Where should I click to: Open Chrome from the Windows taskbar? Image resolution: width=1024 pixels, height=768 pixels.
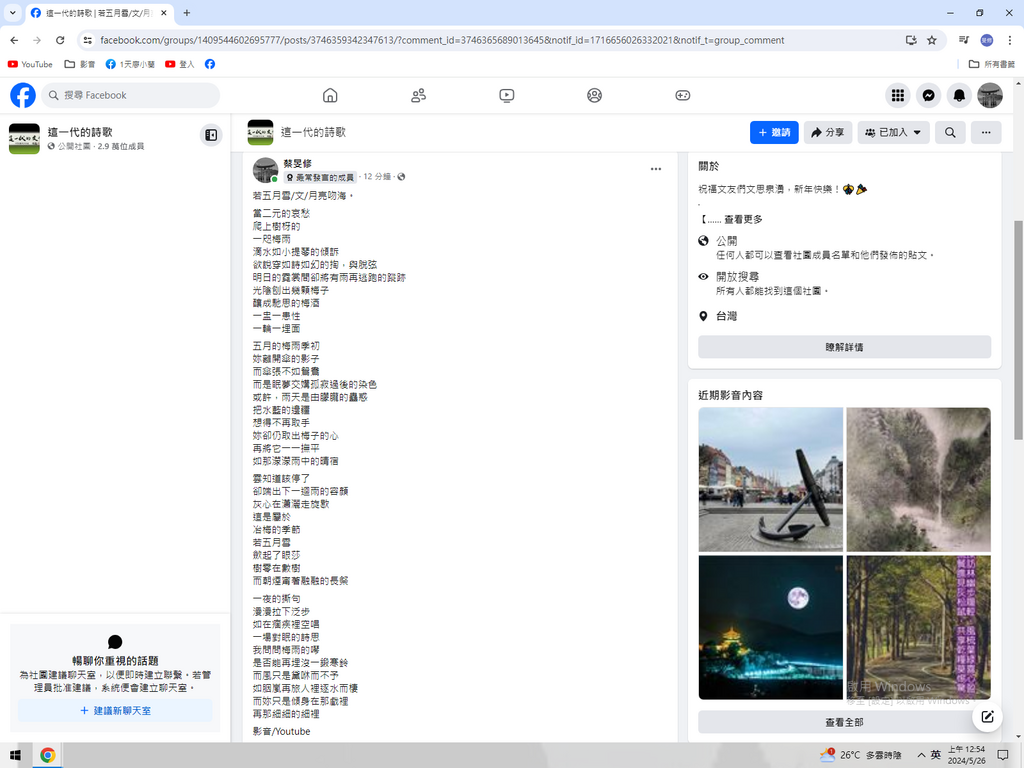click(x=47, y=755)
